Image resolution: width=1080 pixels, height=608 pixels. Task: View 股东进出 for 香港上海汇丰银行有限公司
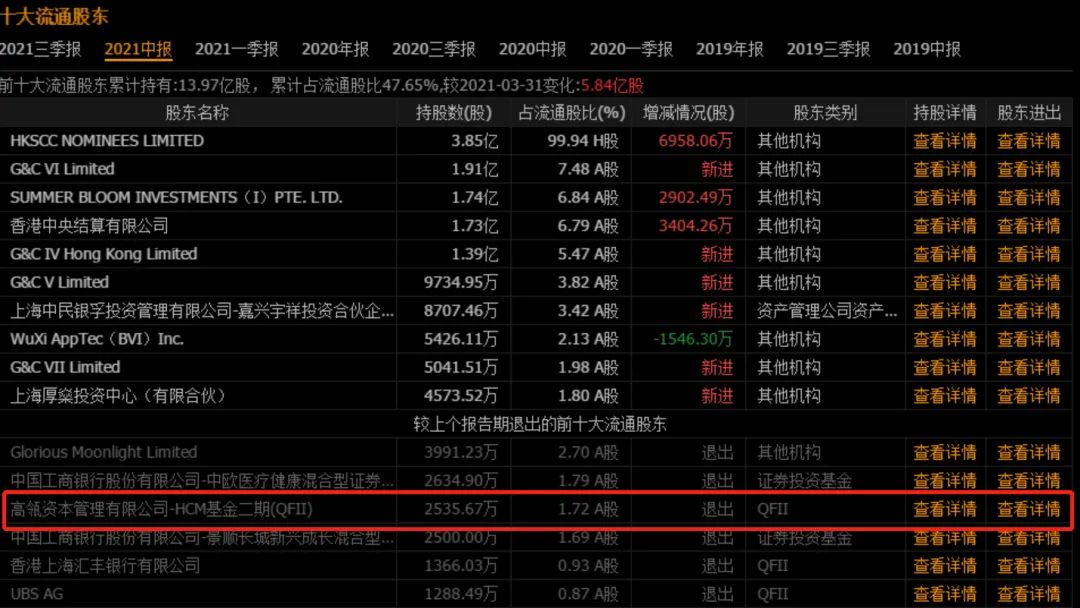[1029, 566]
